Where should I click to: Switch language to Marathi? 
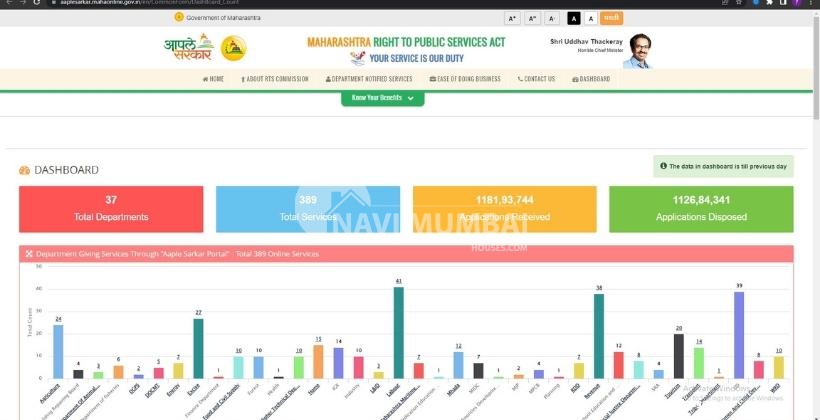click(x=612, y=18)
